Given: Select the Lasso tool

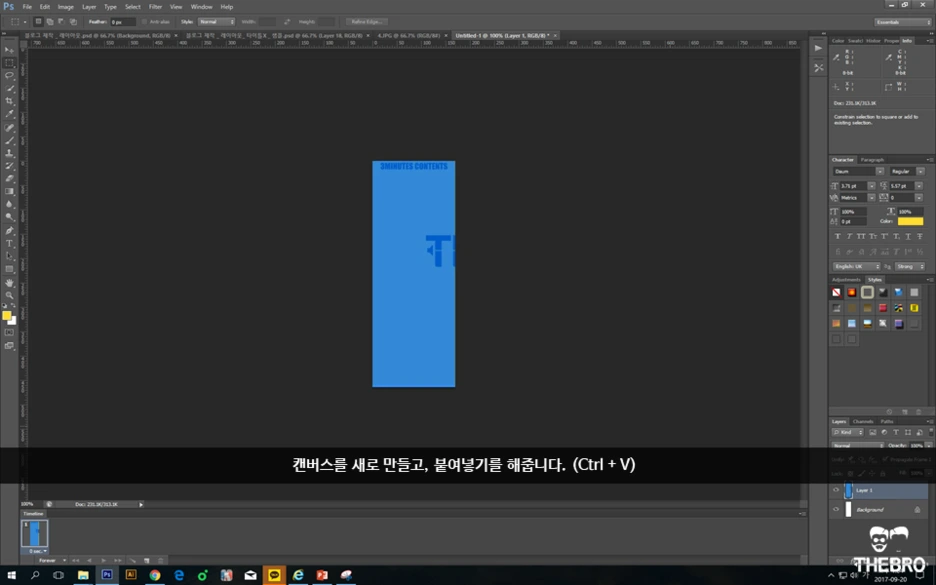Looking at the screenshot, I should coord(9,73).
